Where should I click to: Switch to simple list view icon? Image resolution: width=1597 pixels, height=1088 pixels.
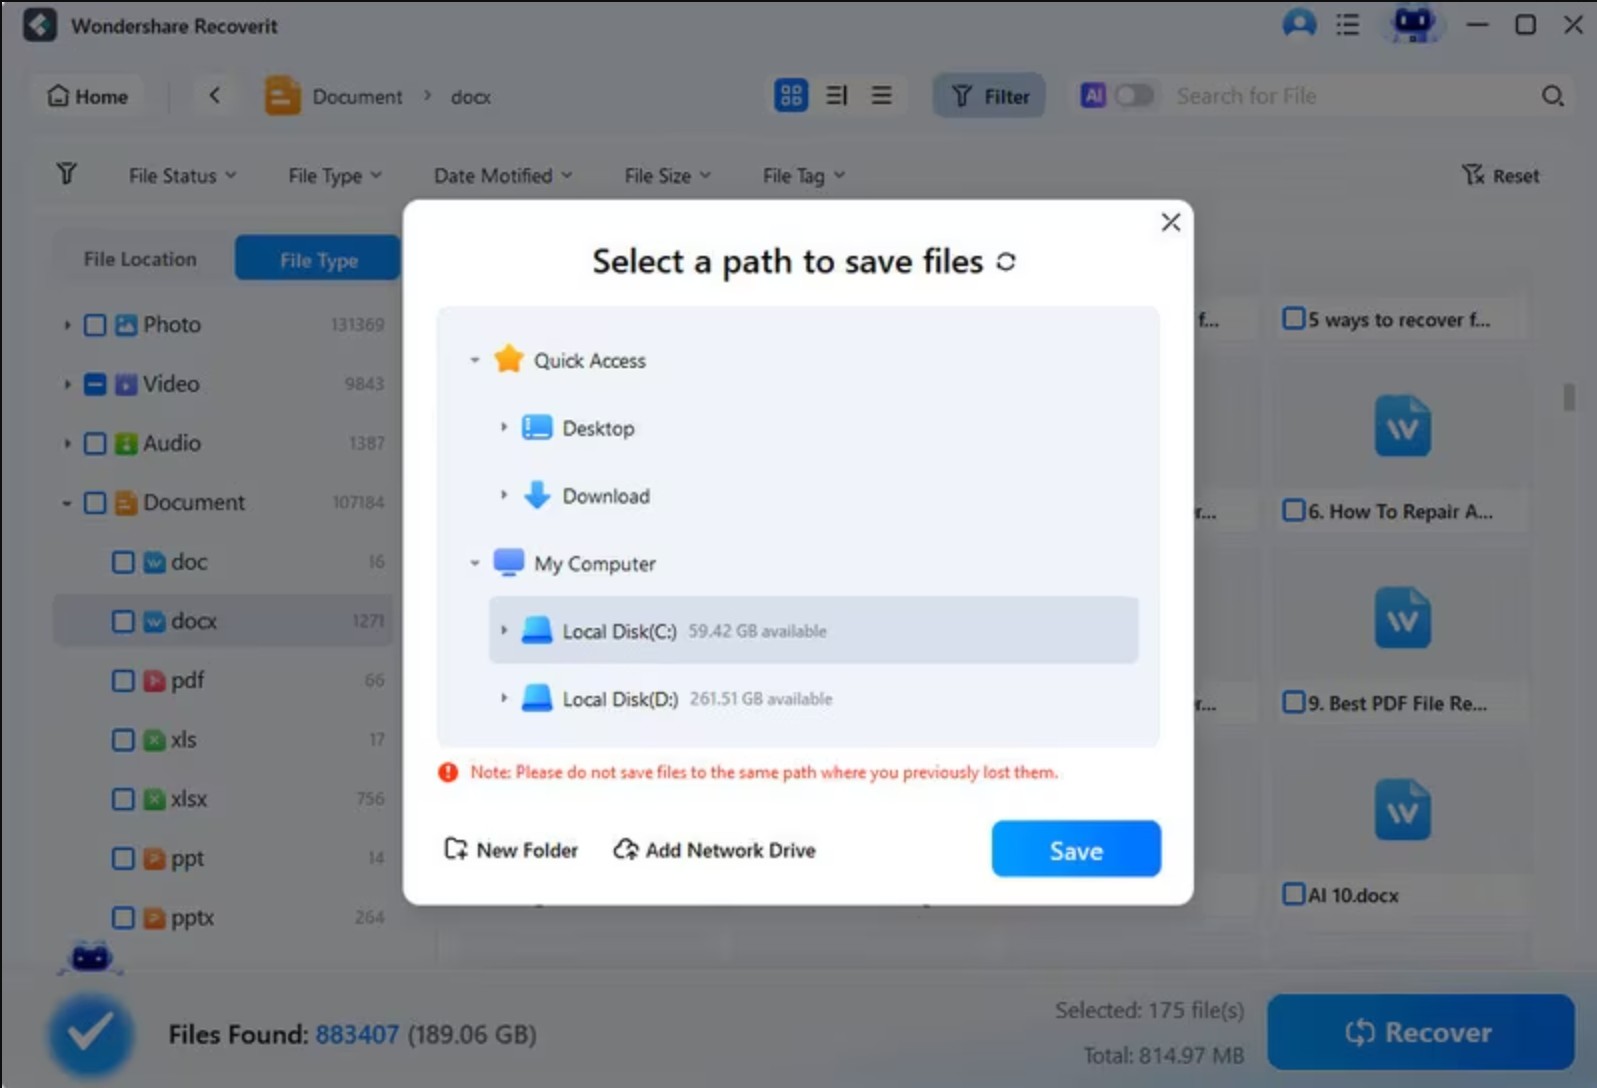[x=881, y=95]
